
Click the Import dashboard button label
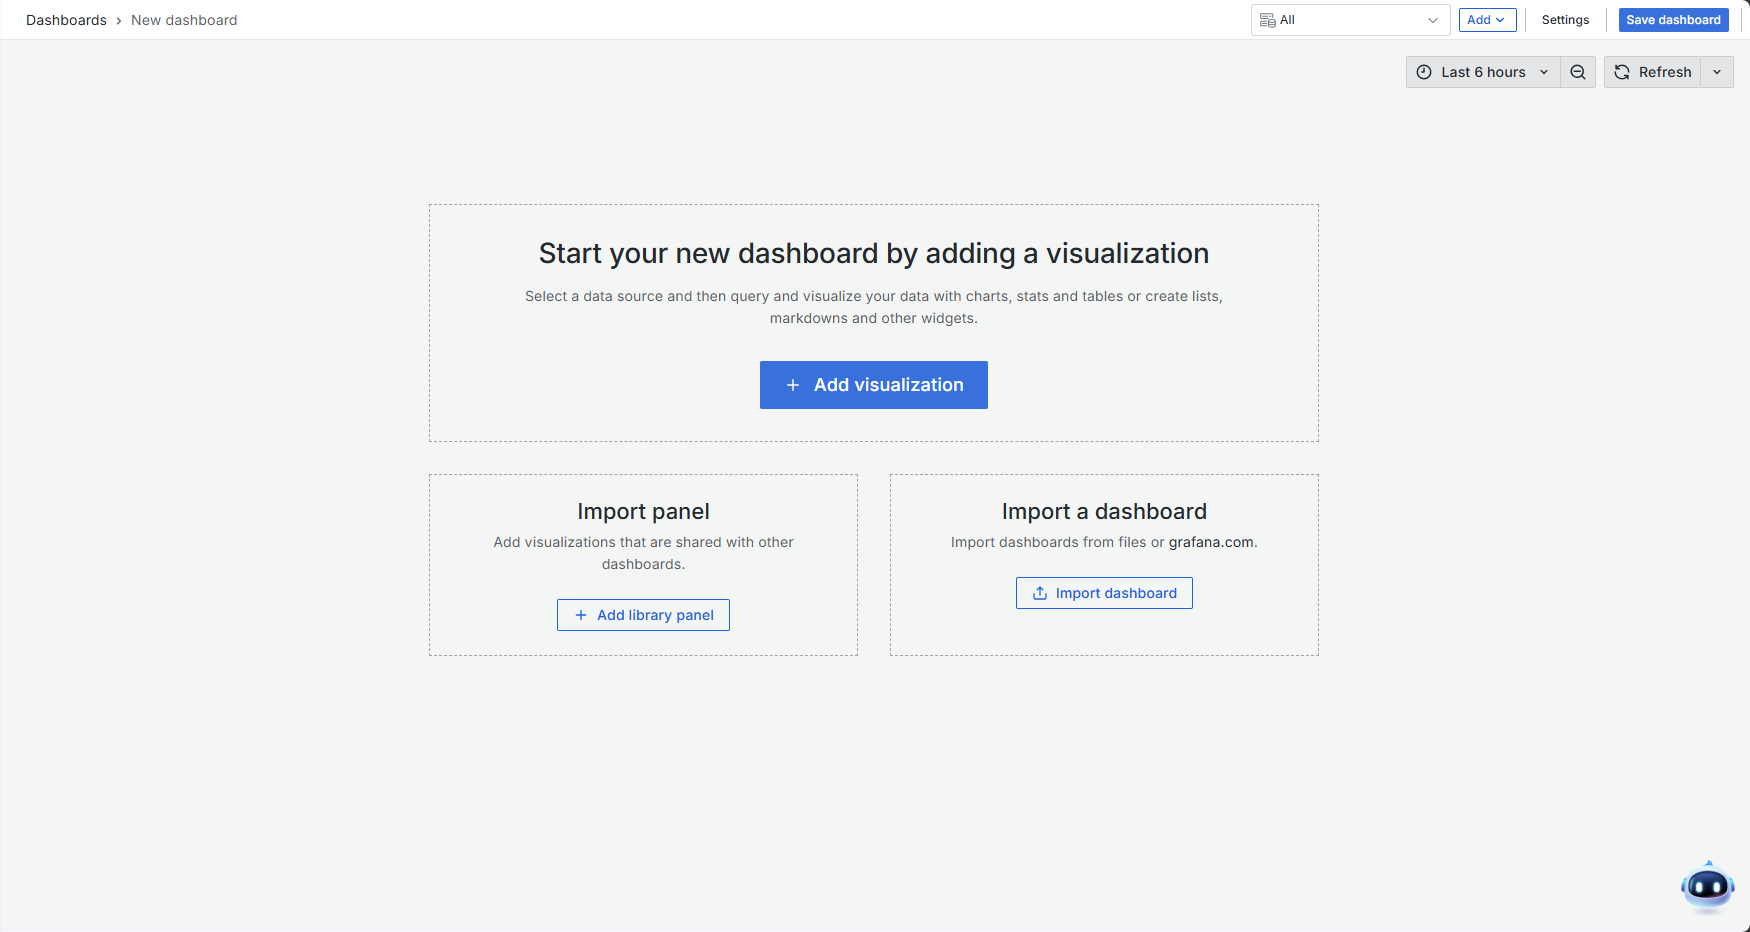coord(1116,593)
